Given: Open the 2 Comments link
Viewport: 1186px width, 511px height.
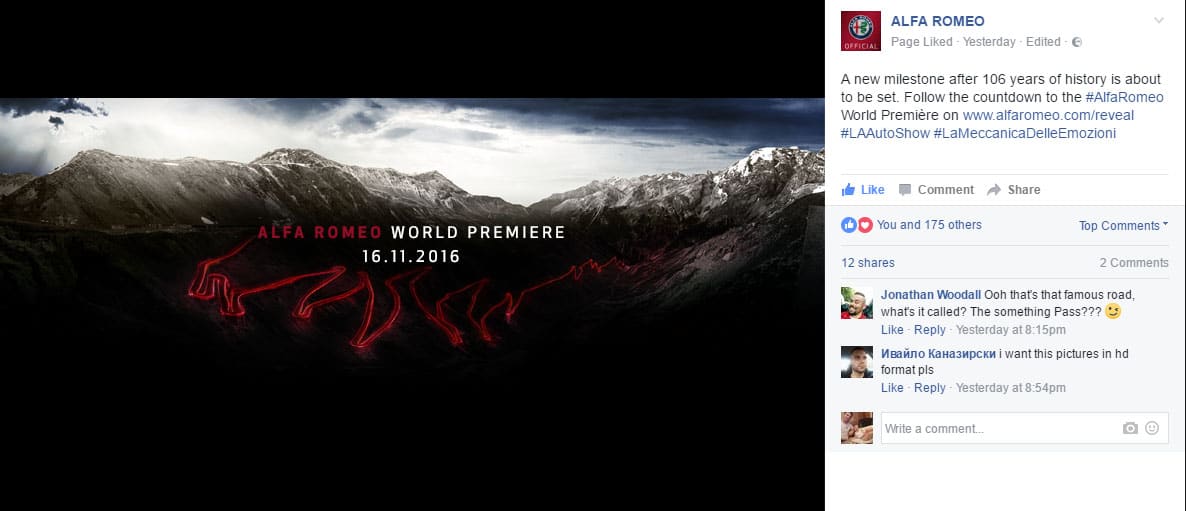Looking at the screenshot, I should point(1134,263).
